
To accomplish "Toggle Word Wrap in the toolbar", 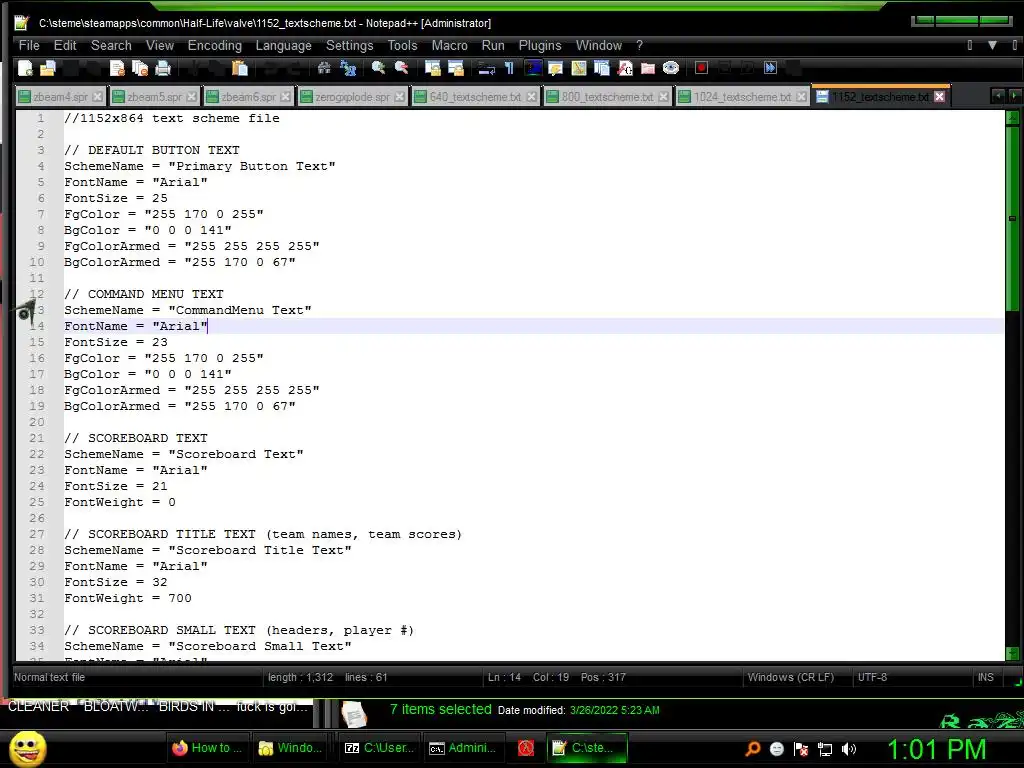I will (x=486, y=68).
